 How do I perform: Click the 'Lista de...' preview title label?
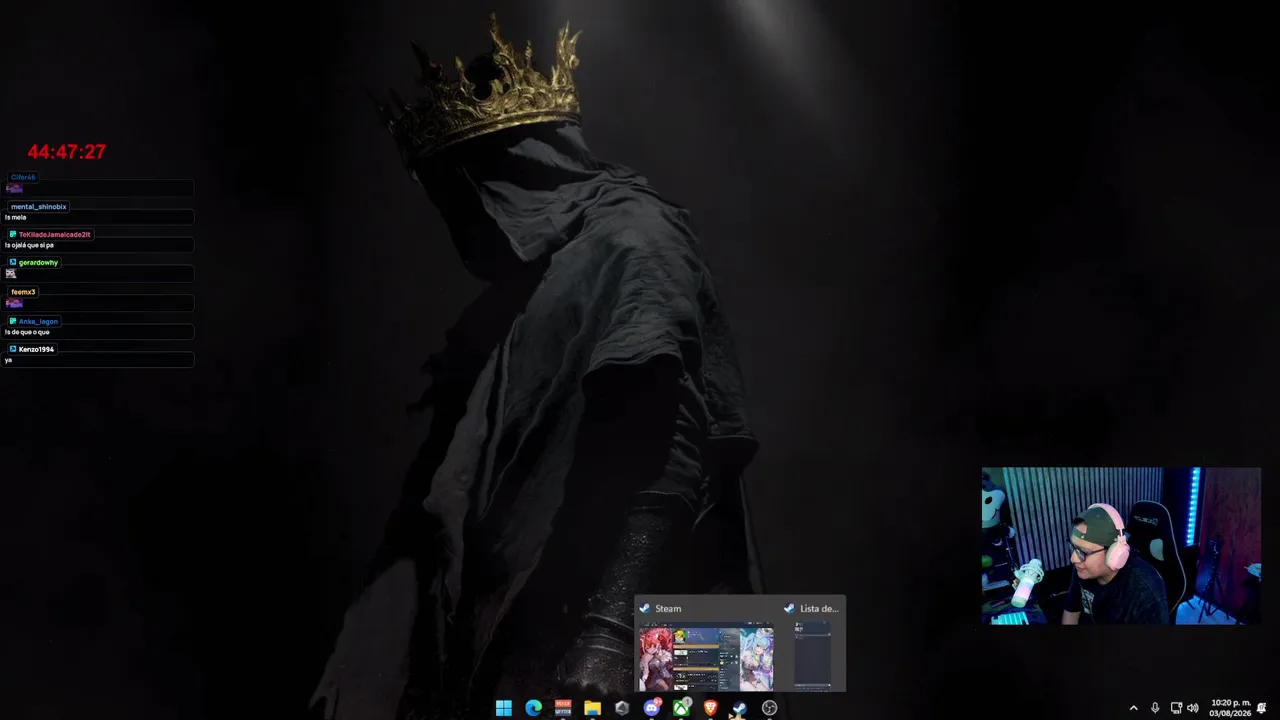(819, 608)
